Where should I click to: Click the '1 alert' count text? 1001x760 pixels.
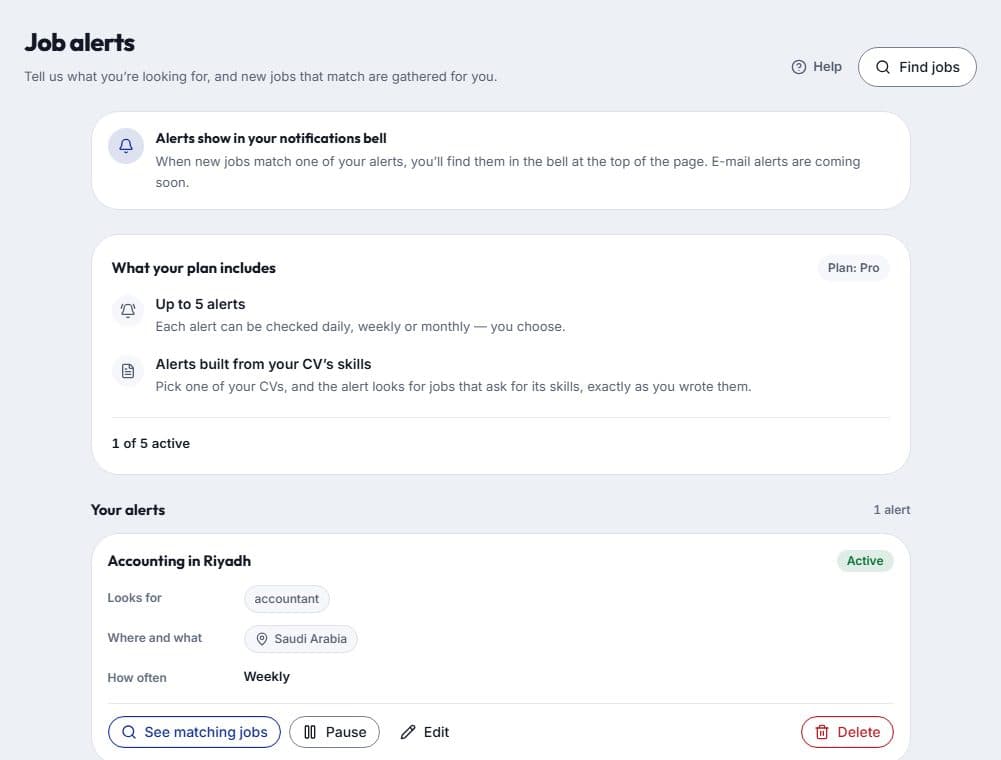click(891, 510)
